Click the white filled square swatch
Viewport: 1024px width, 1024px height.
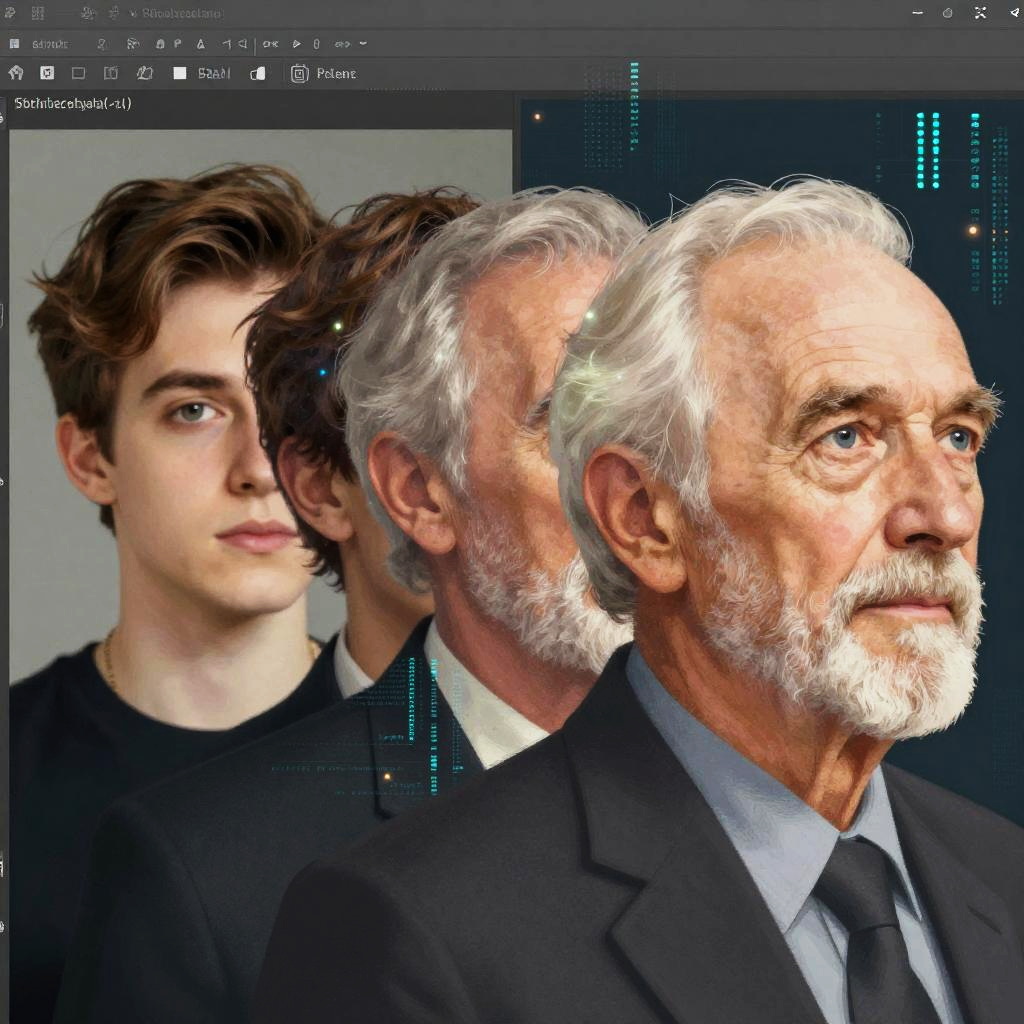(180, 73)
